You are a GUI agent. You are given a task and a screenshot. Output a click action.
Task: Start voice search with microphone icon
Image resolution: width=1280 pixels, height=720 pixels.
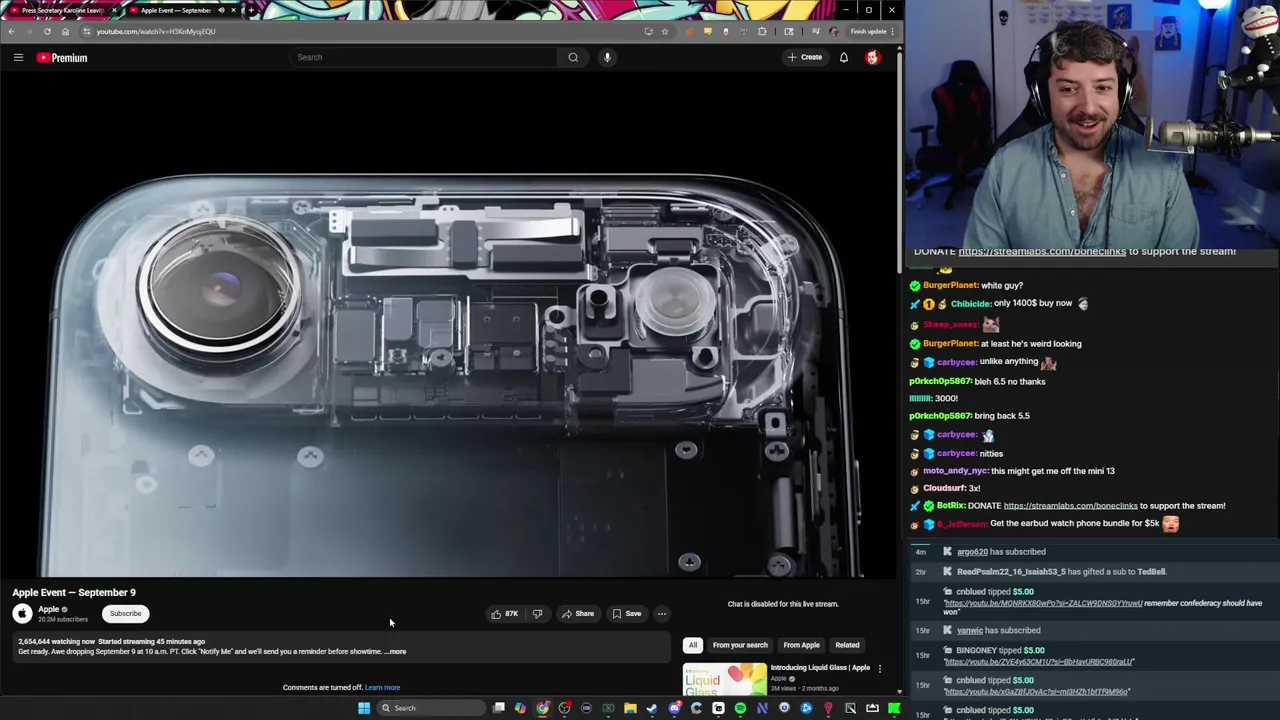(x=607, y=57)
